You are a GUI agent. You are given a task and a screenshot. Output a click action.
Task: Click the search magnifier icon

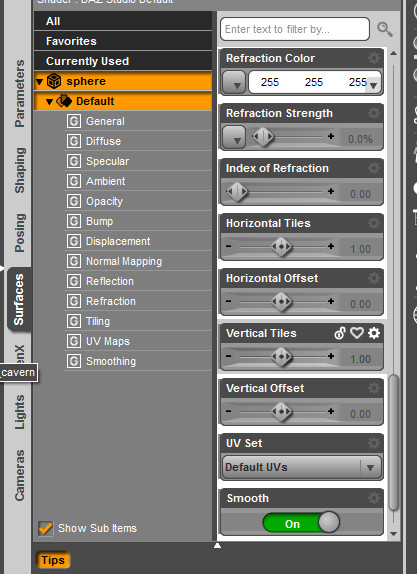pos(384,29)
